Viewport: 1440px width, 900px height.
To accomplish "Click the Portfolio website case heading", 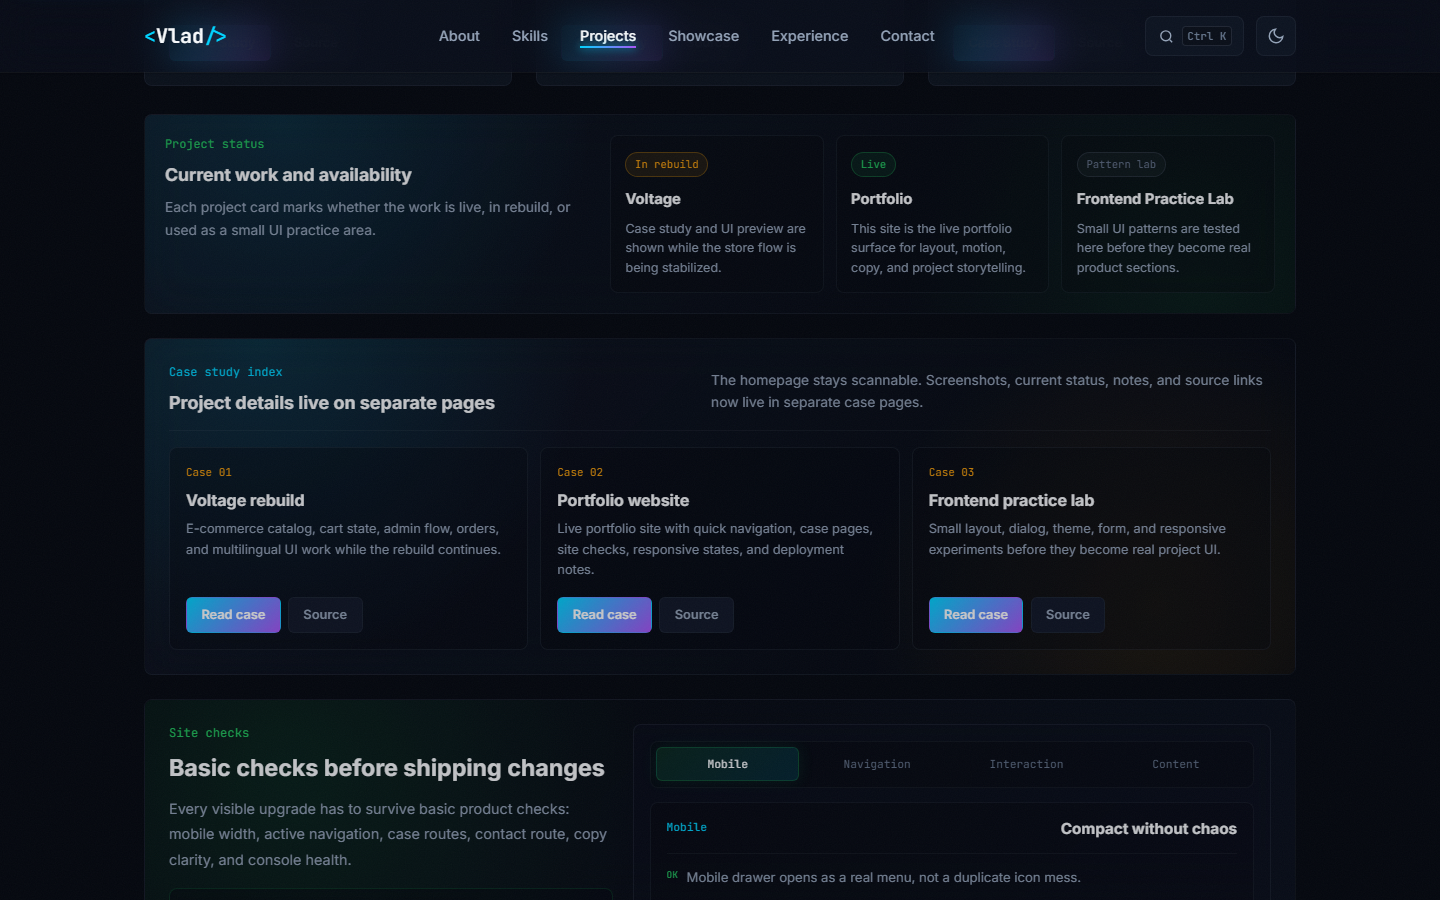I will 623,500.
